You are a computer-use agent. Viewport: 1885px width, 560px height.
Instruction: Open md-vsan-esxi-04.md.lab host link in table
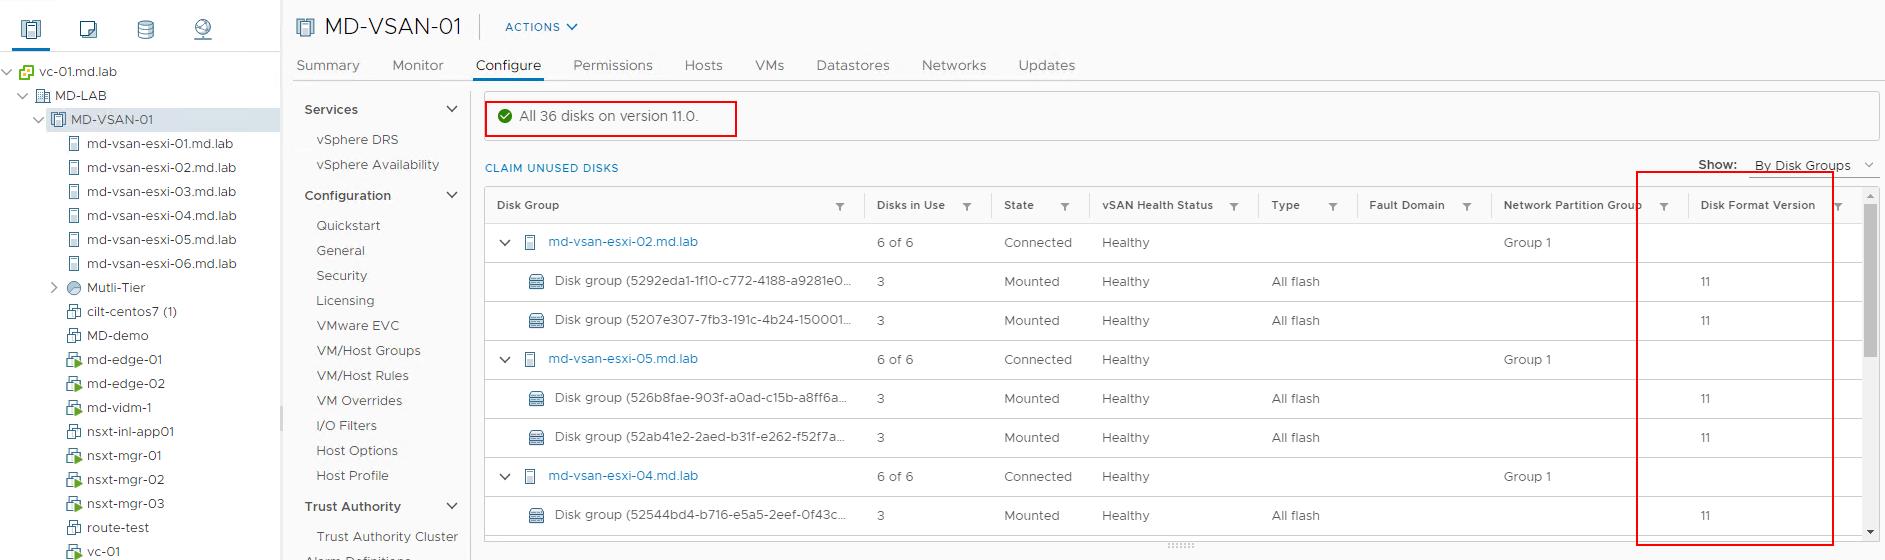[623, 476]
